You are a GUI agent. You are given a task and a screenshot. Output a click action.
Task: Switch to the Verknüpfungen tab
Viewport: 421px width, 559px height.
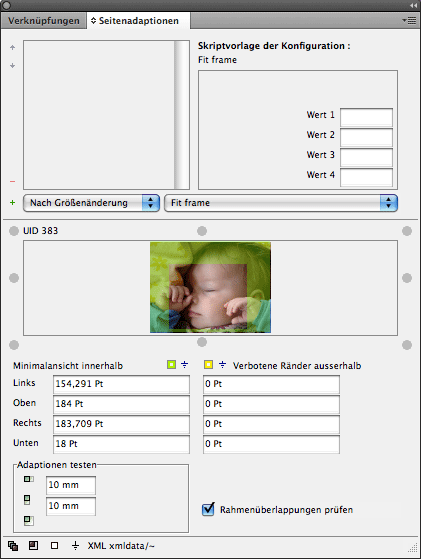[44, 21]
